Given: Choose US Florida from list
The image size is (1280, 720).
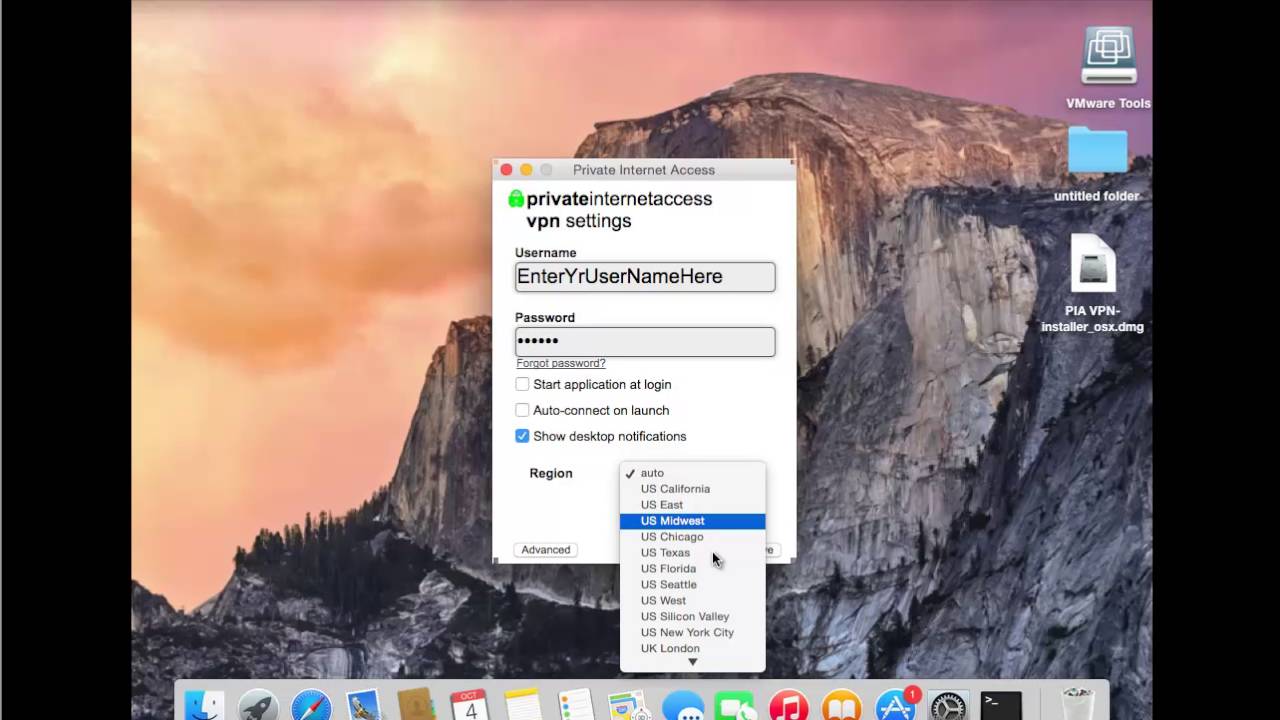Looking at the screenshot, I should pyautogui.click(x=692, y=569).
